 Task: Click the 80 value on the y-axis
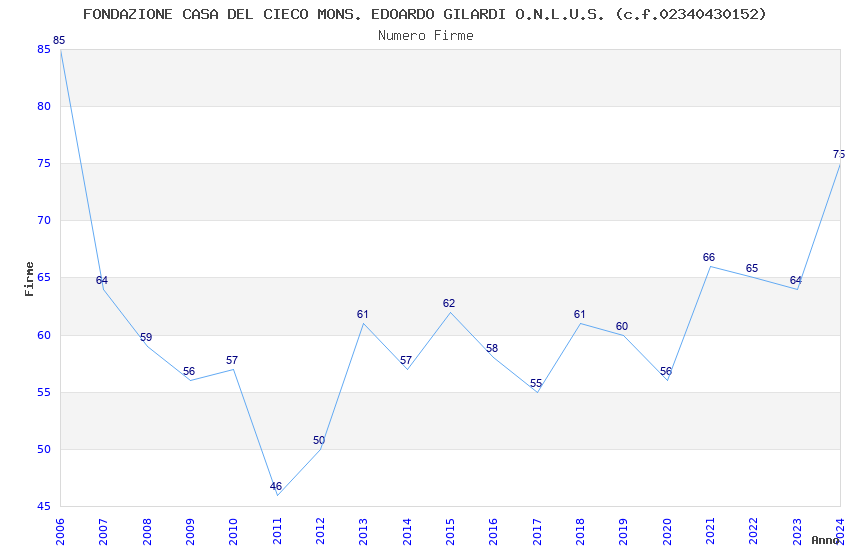44,106
